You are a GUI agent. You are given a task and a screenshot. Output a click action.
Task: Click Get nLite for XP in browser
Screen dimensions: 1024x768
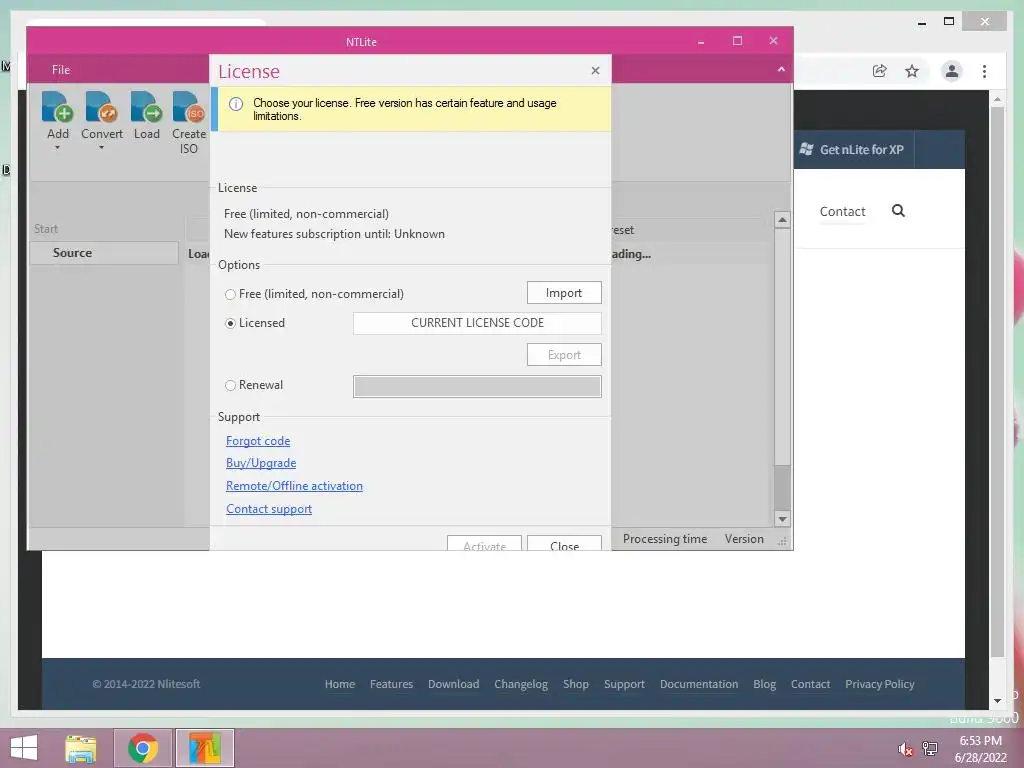tap(852, 150)
